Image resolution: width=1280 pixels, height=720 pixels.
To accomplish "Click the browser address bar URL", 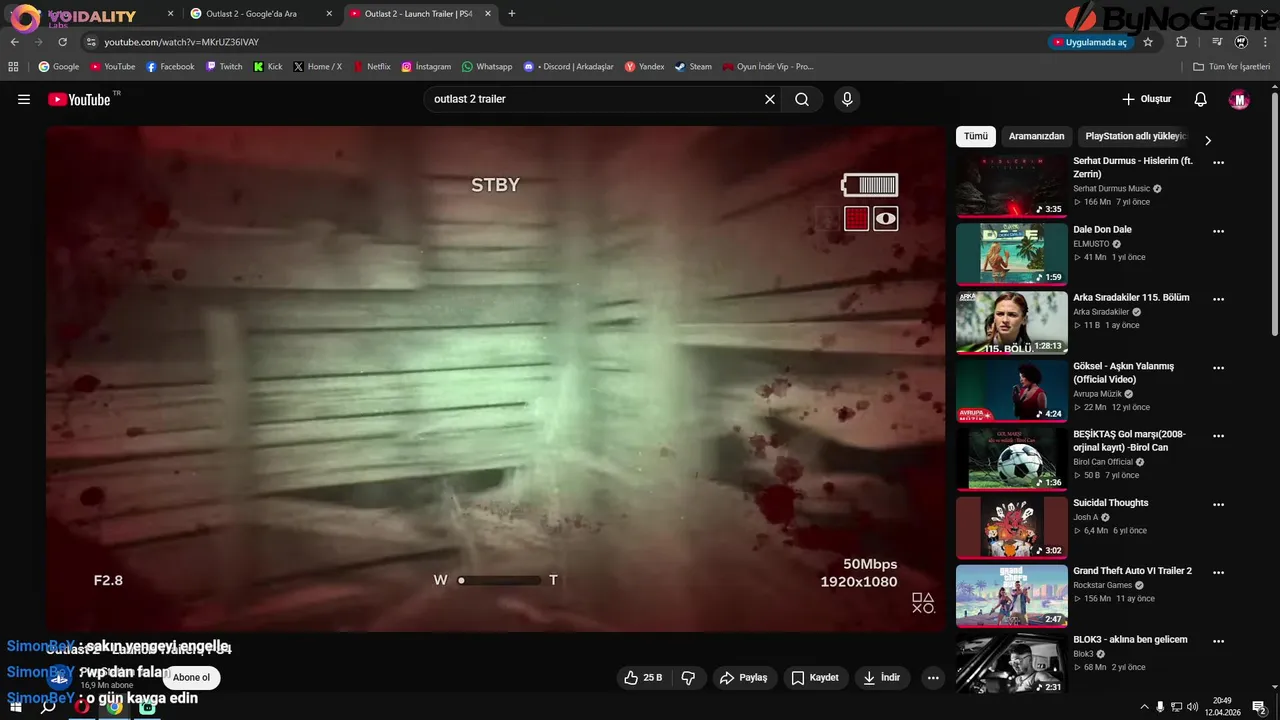I will coord(181,42).
